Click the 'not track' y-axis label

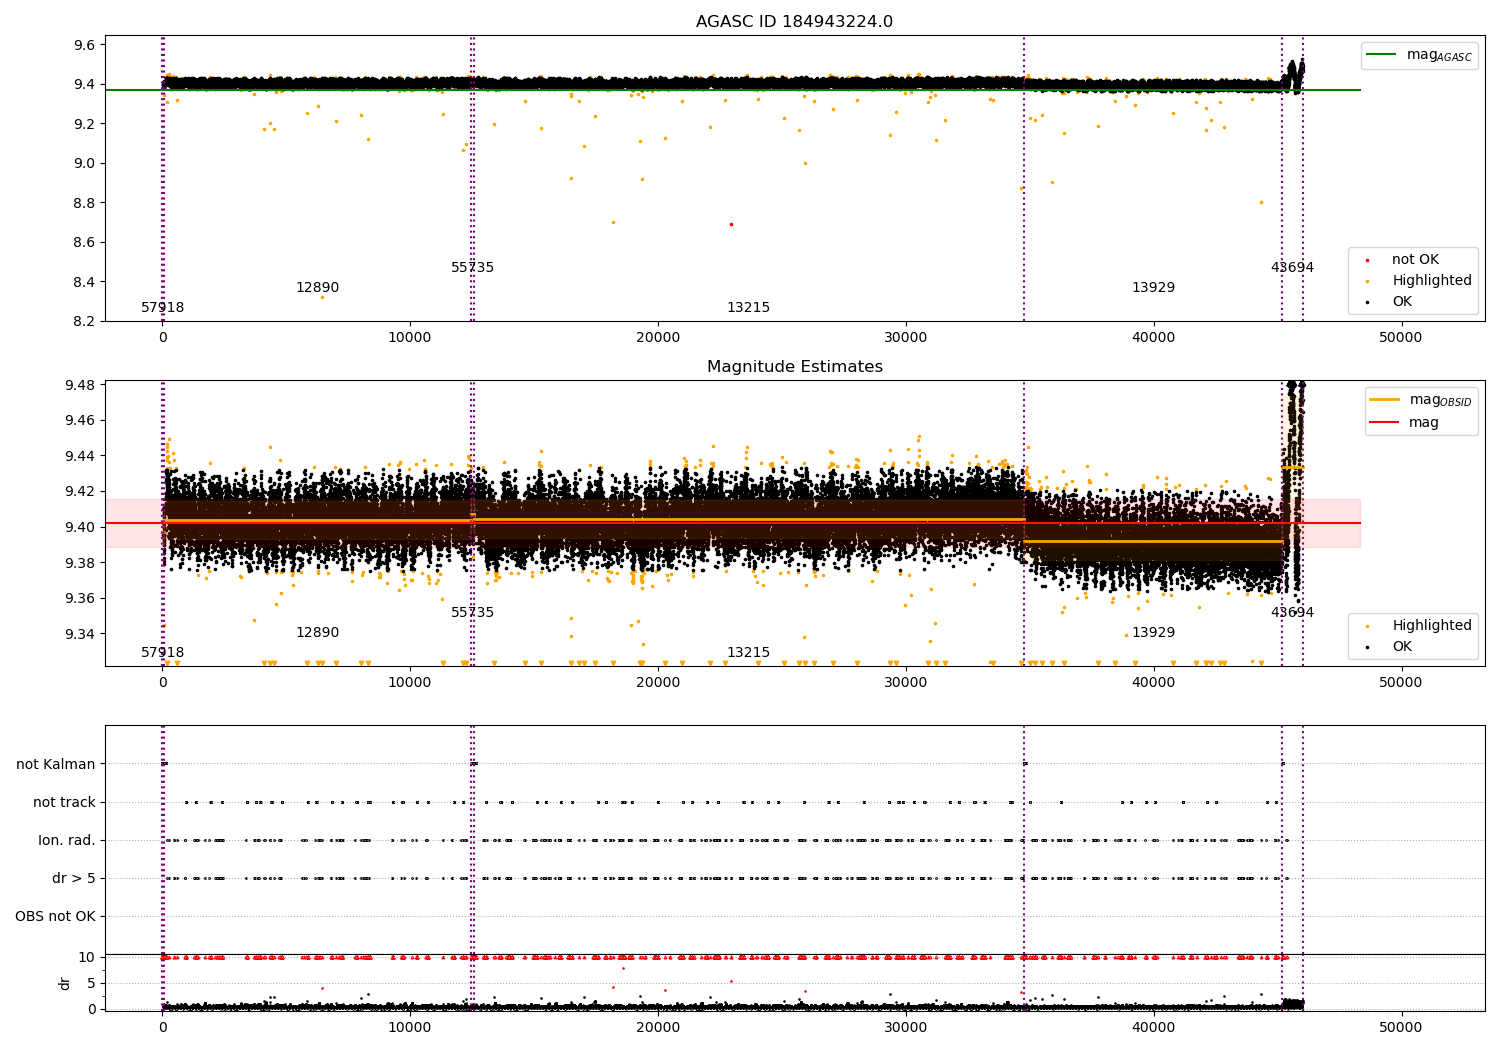[64, 802]
